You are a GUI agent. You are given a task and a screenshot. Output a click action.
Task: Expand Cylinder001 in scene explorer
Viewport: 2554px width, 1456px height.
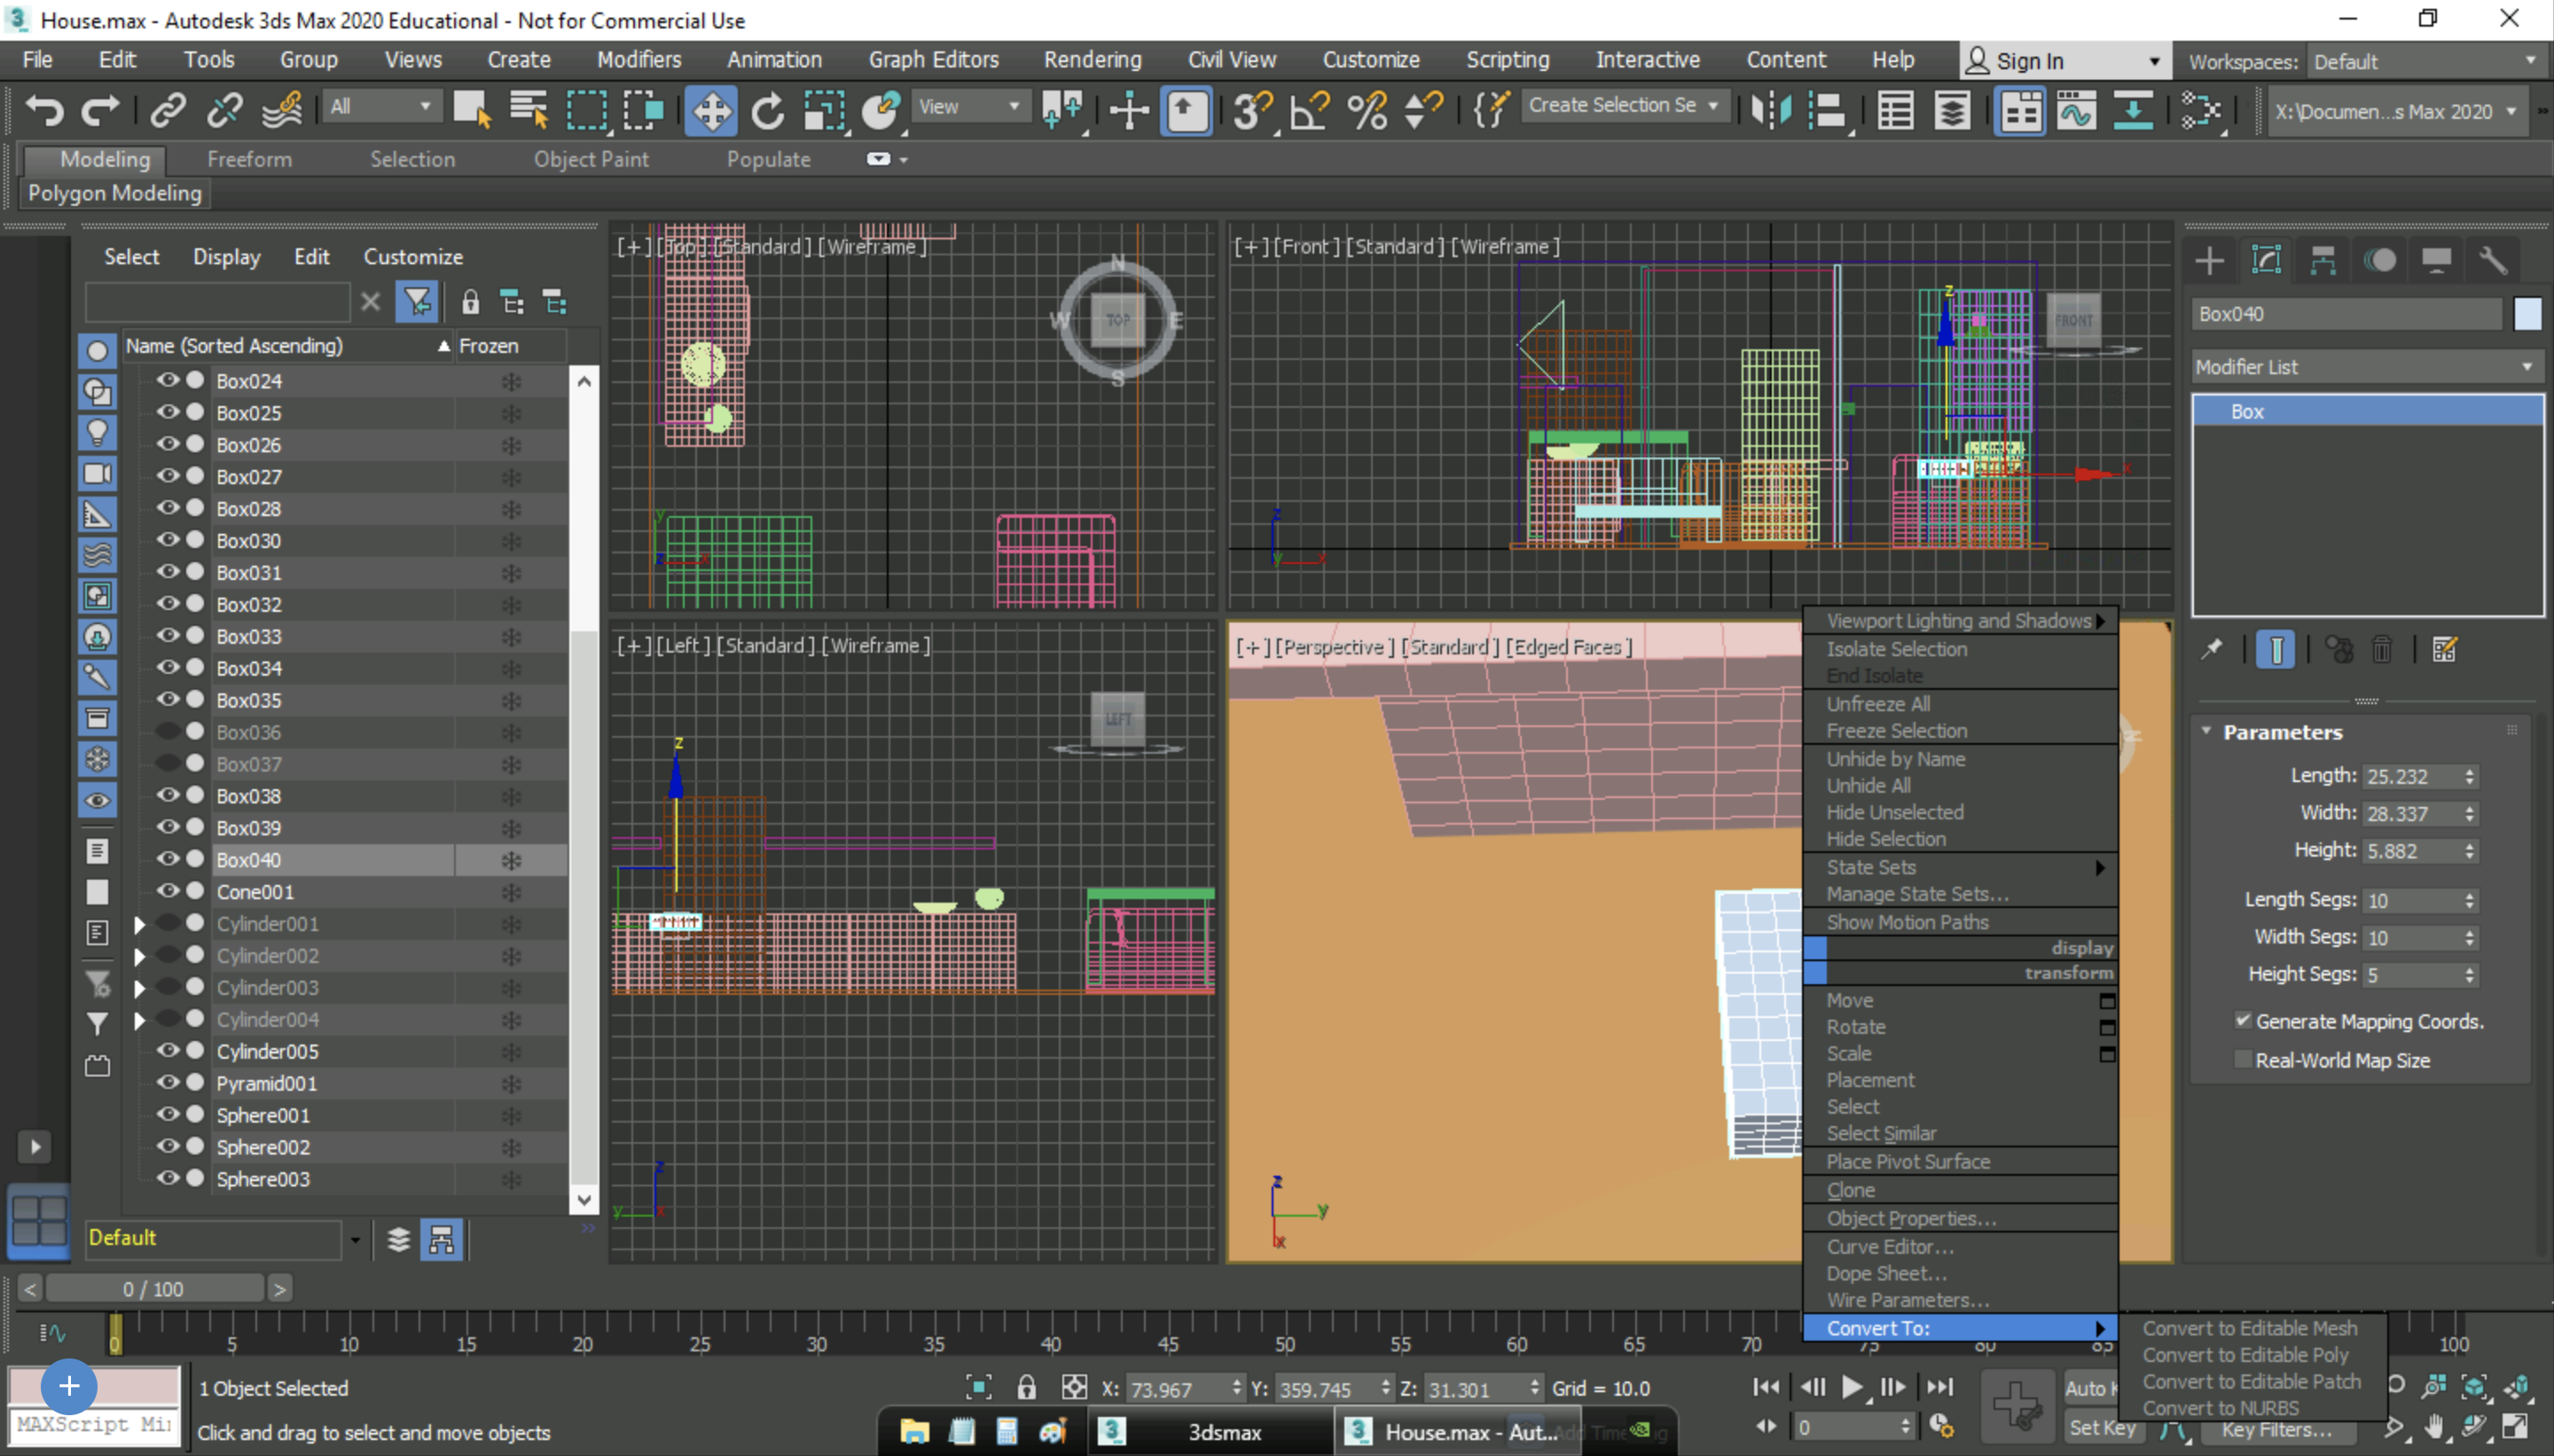(139, 924)
